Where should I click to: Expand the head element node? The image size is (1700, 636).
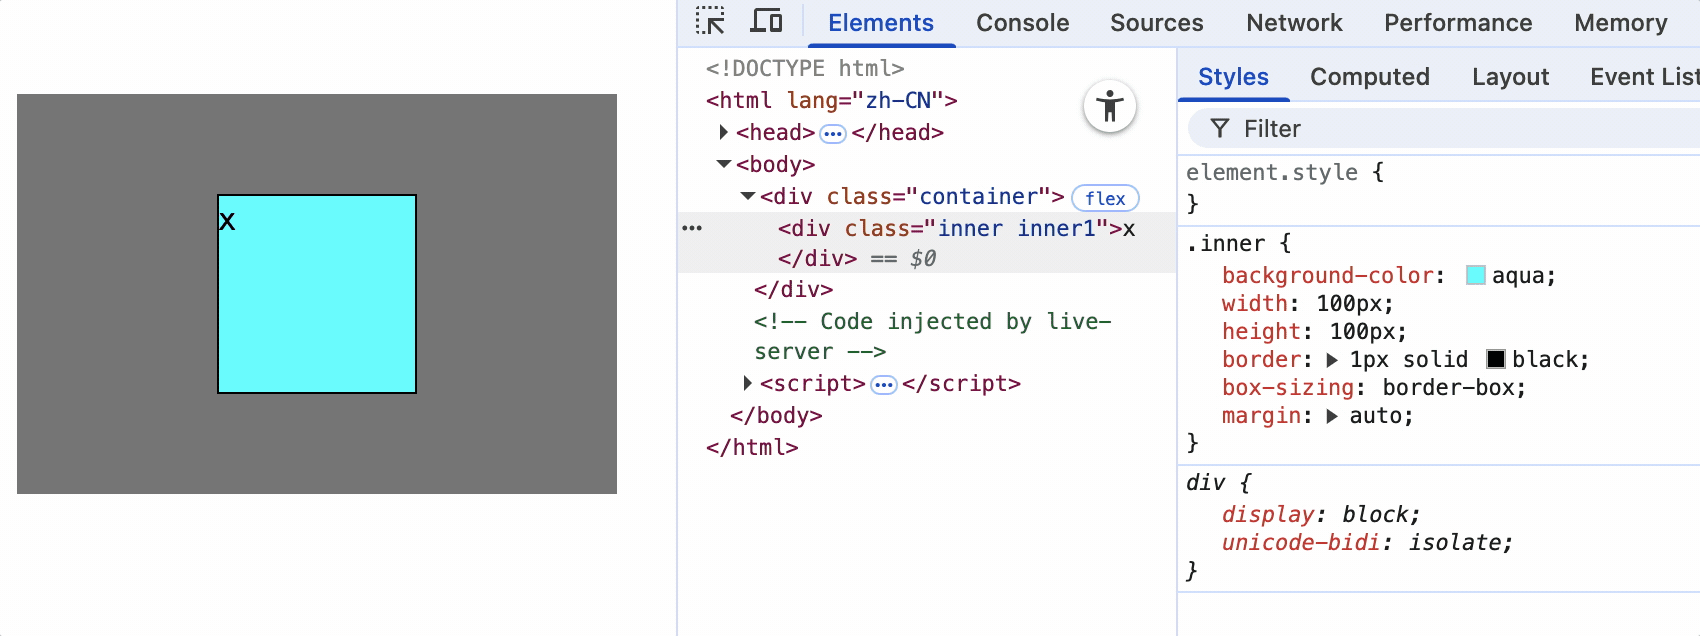pos(723,132)
